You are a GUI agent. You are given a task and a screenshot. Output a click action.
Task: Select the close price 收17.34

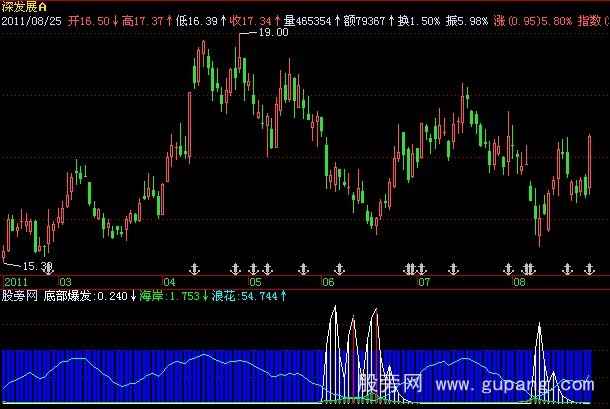250,21
